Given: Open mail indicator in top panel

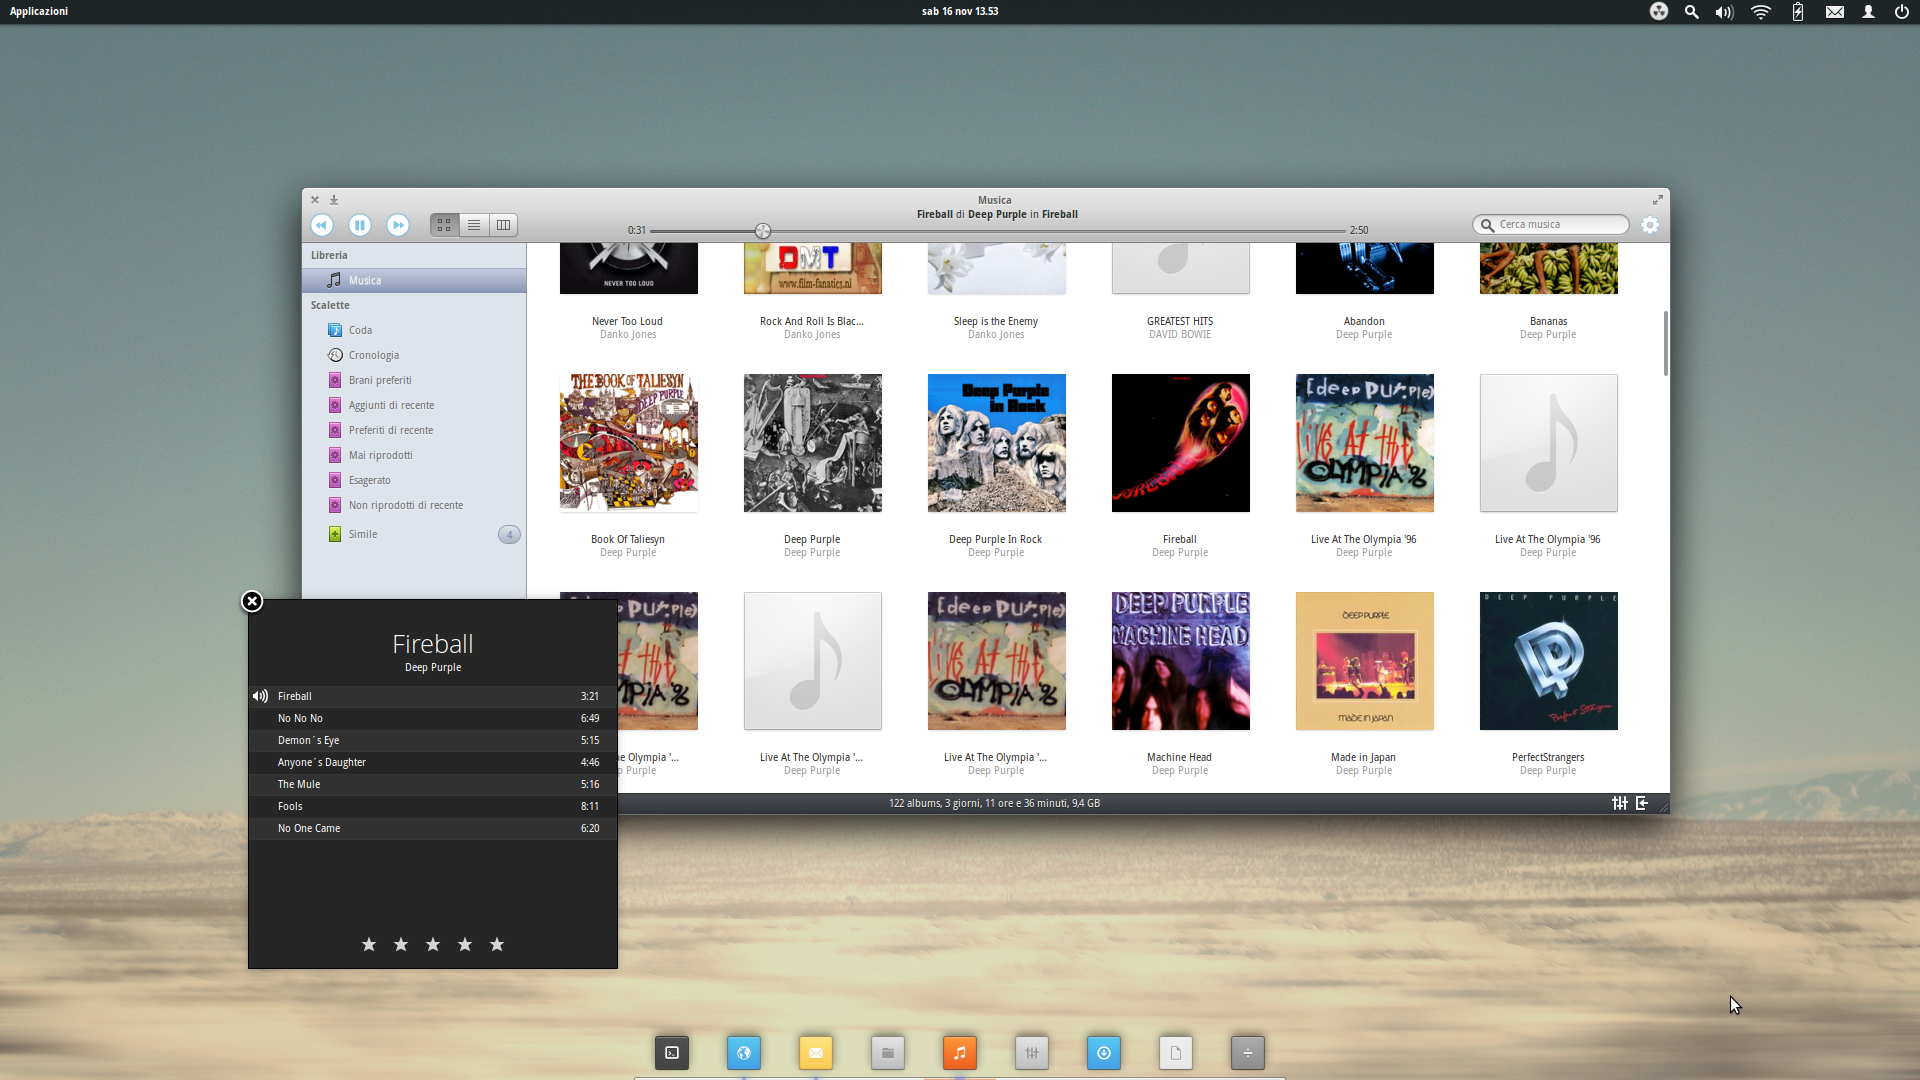Looking at the screenshot, I should pyautogui.click(x=1834, y=12).
